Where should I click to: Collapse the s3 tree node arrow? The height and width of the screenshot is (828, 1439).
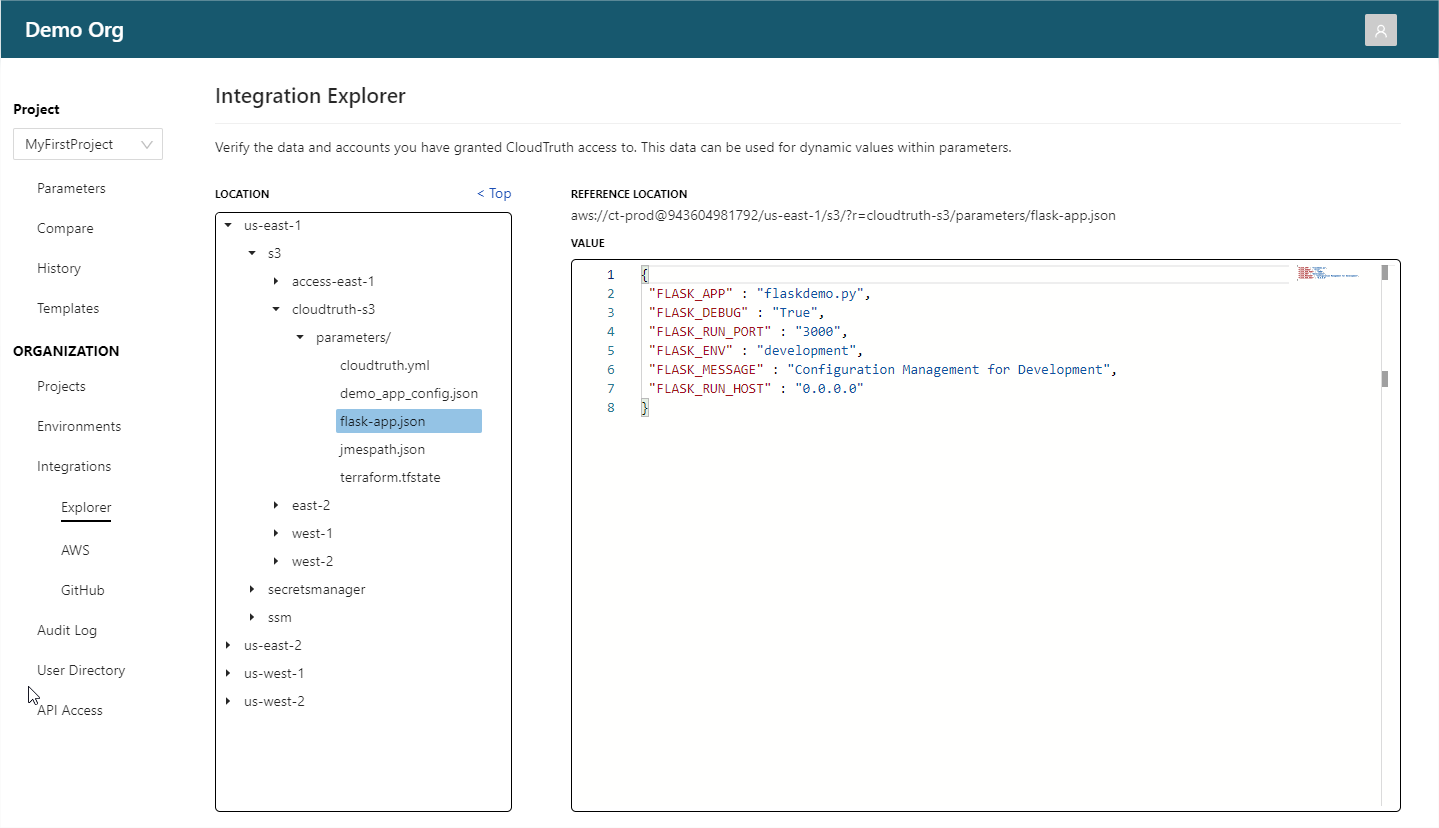252,254
